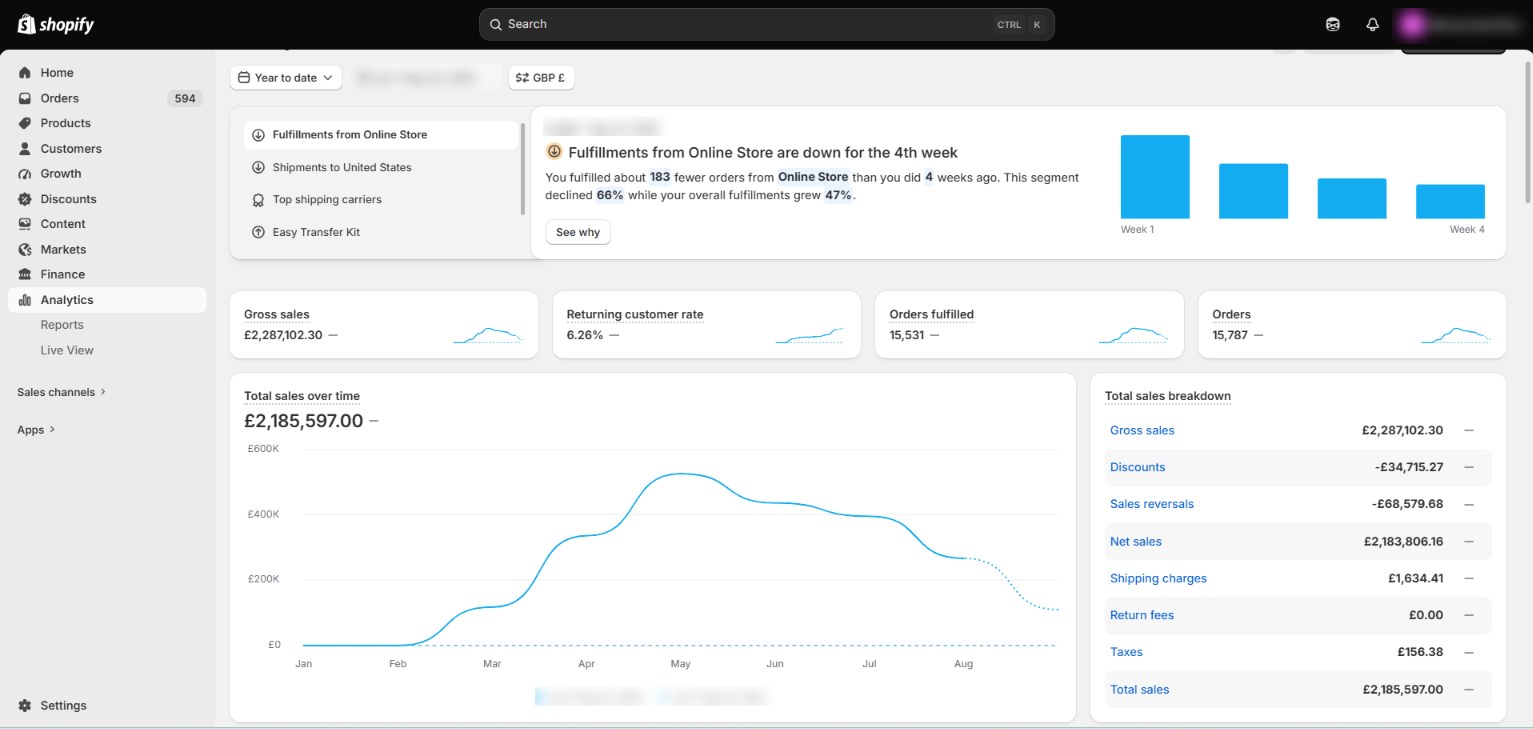The width and height of the screenshot is (1533, 729).
Task: Click the Orders icon in sidebar
Action: tap(25, 98)
